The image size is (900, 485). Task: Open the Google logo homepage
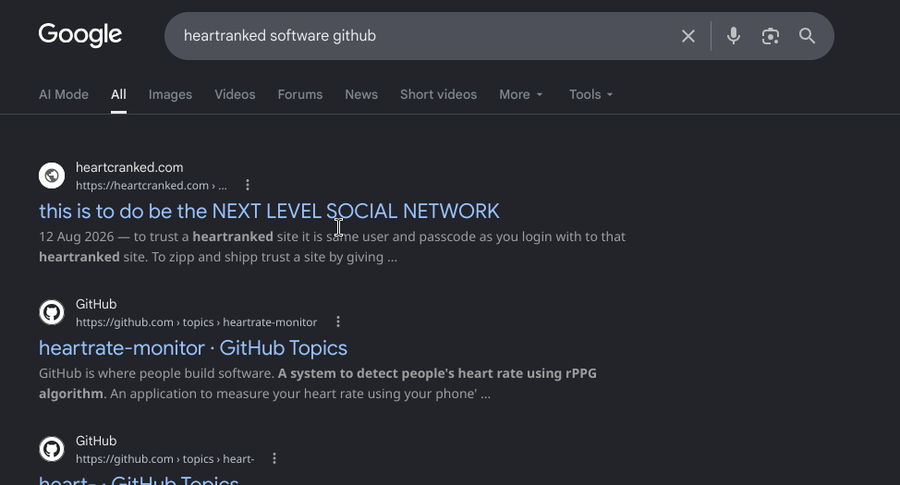(x=80, y=35)
